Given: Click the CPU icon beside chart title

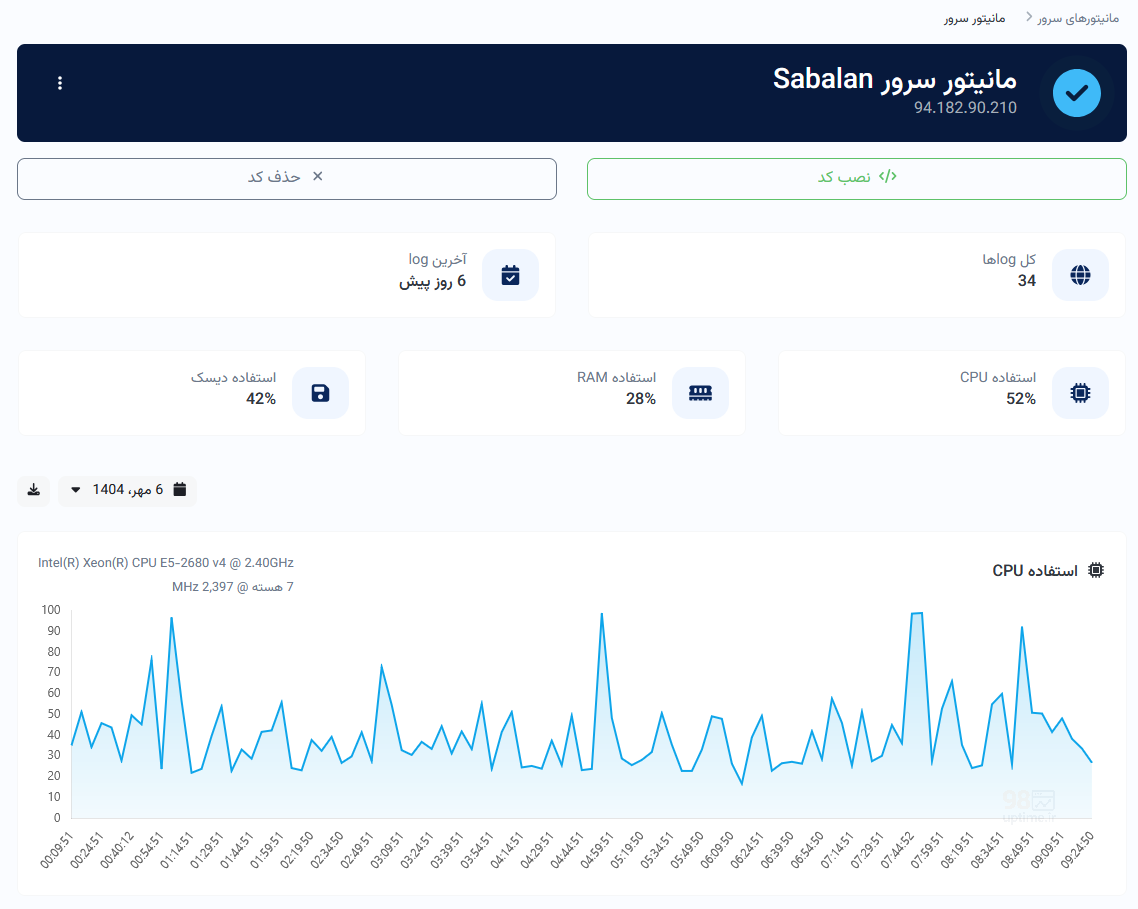Looking at the screenshot, I should pos(1096,570).
